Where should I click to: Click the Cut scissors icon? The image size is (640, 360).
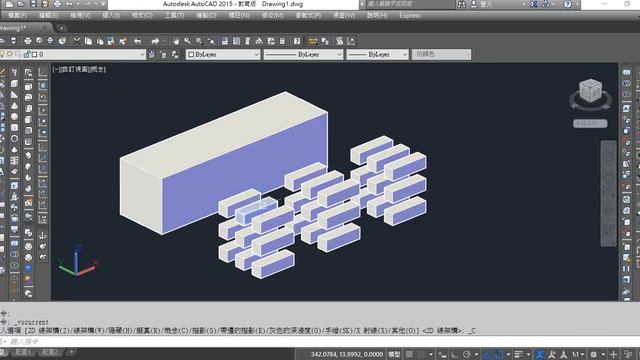click(77, 41)
